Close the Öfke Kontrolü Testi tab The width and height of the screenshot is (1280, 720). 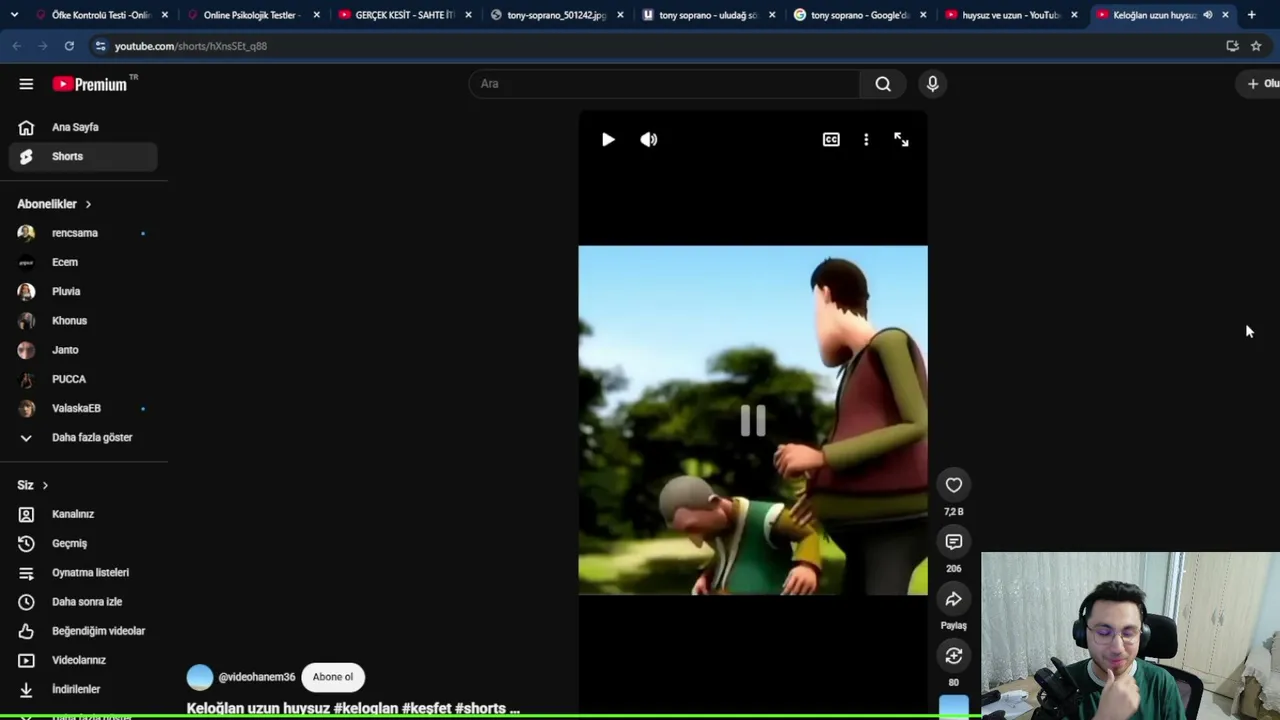coord(165,15)
